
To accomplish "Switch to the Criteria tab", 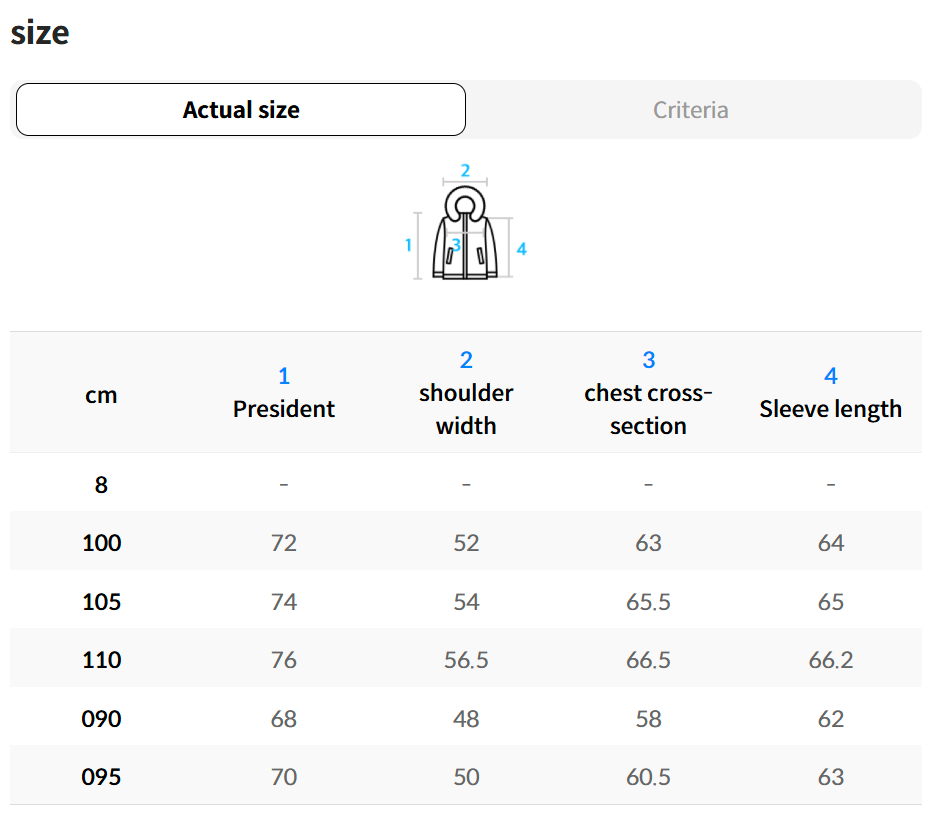I will 690,110.
